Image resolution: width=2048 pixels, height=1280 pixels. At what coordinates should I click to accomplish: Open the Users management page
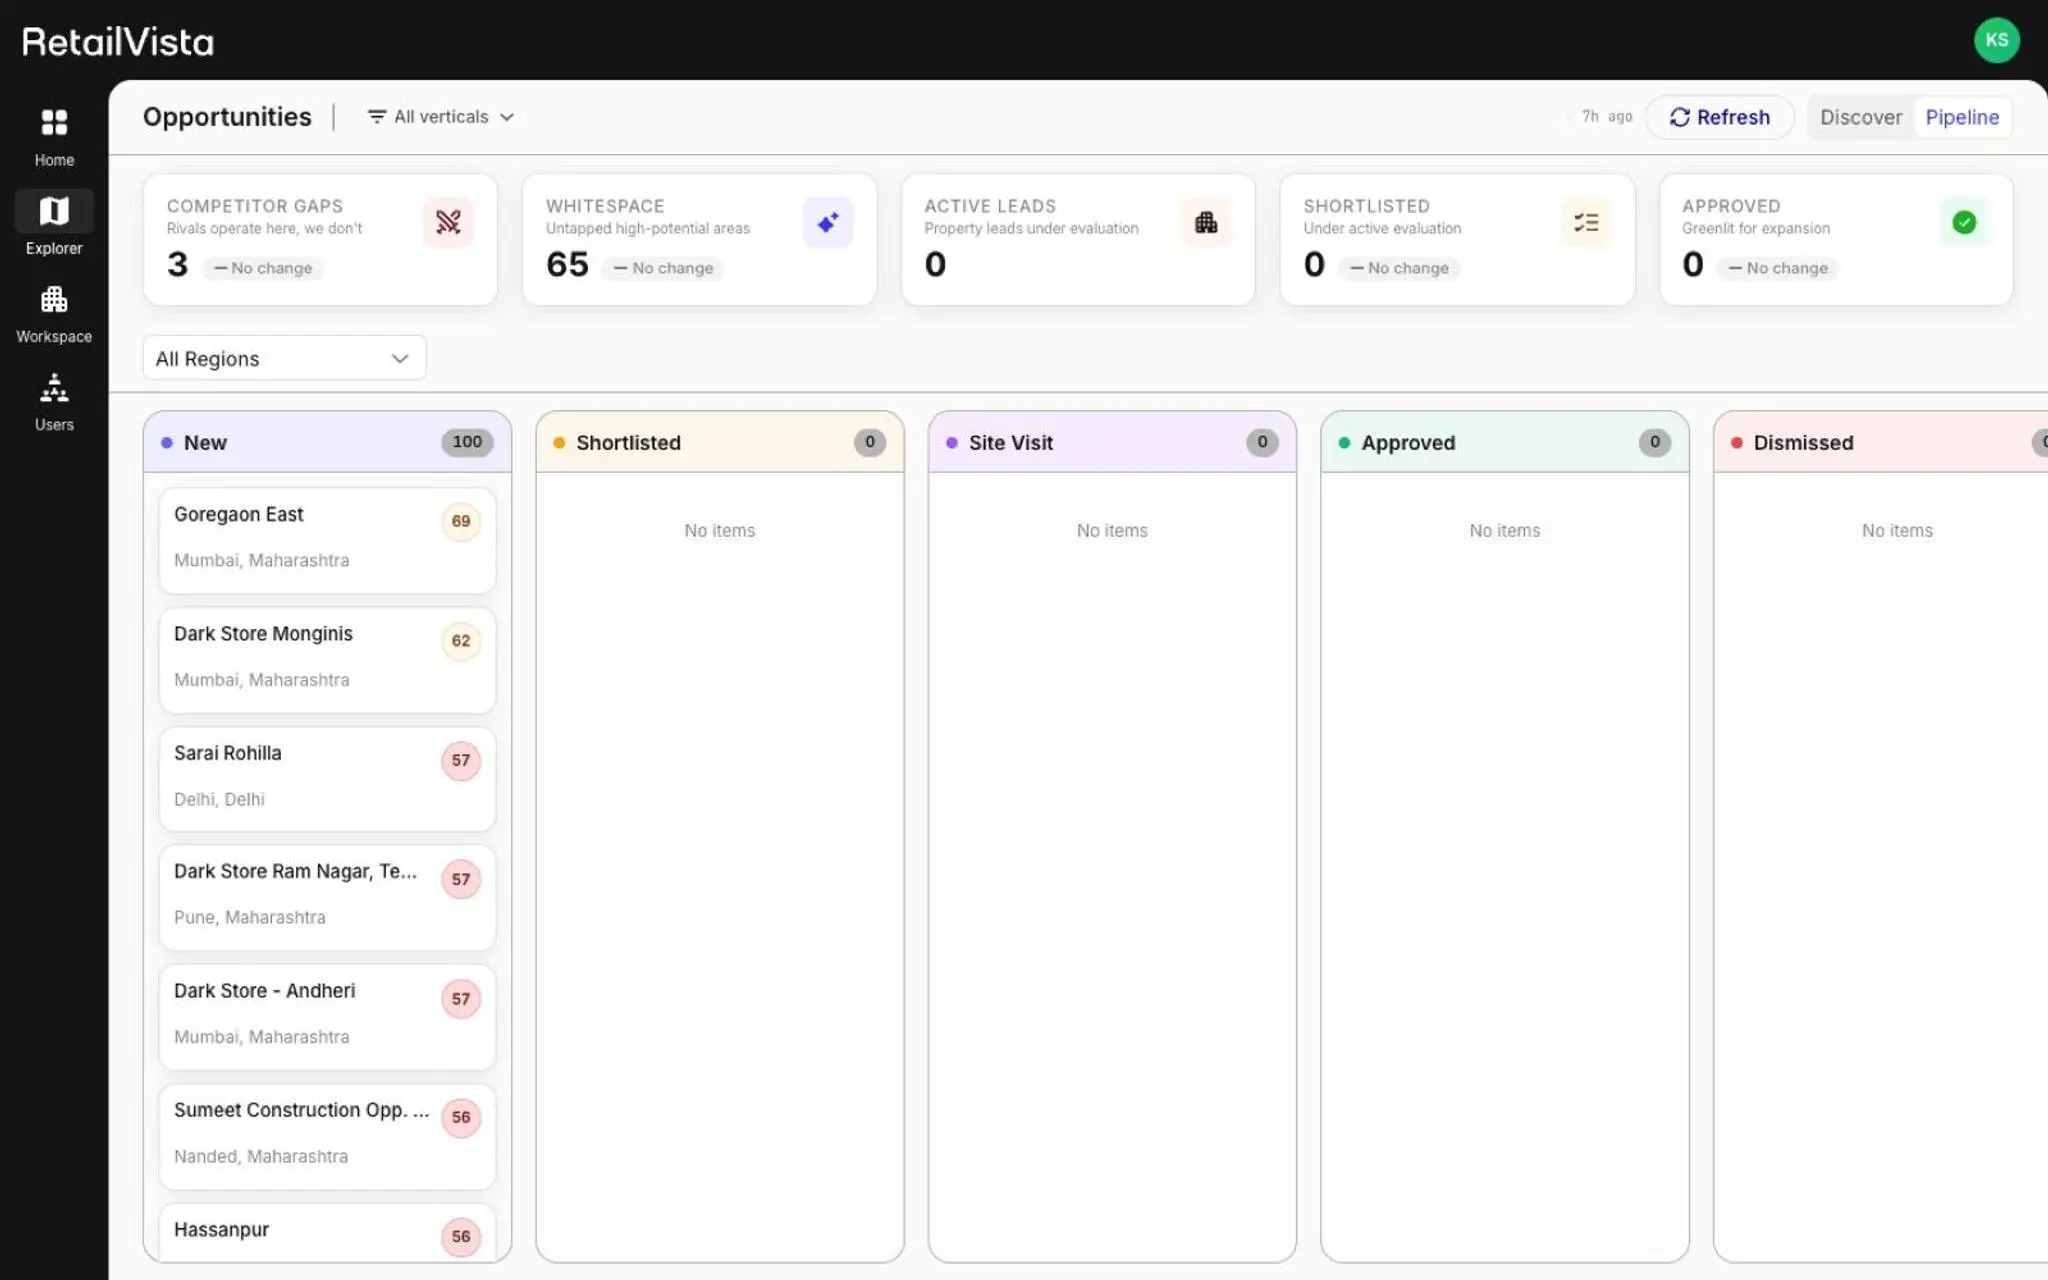[54, 402]
